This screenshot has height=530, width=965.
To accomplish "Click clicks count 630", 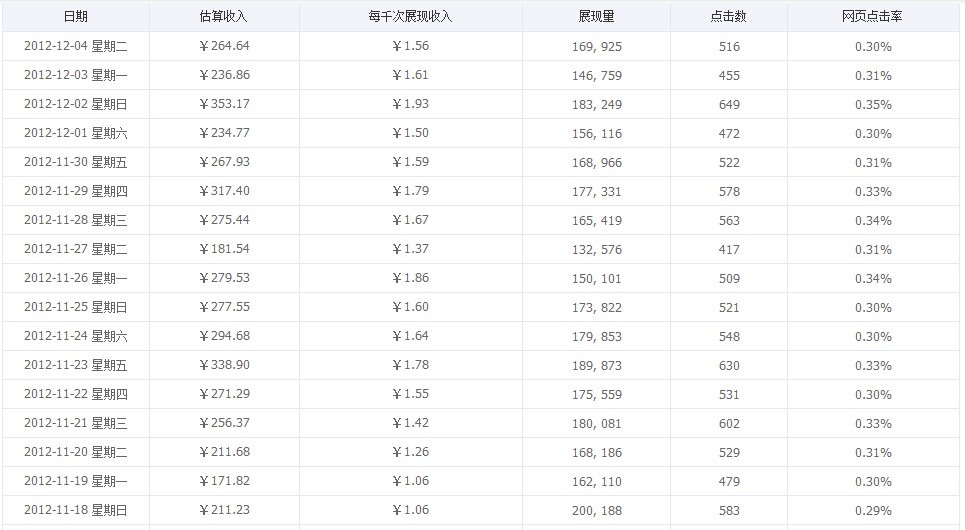I will tap(729, 365).
